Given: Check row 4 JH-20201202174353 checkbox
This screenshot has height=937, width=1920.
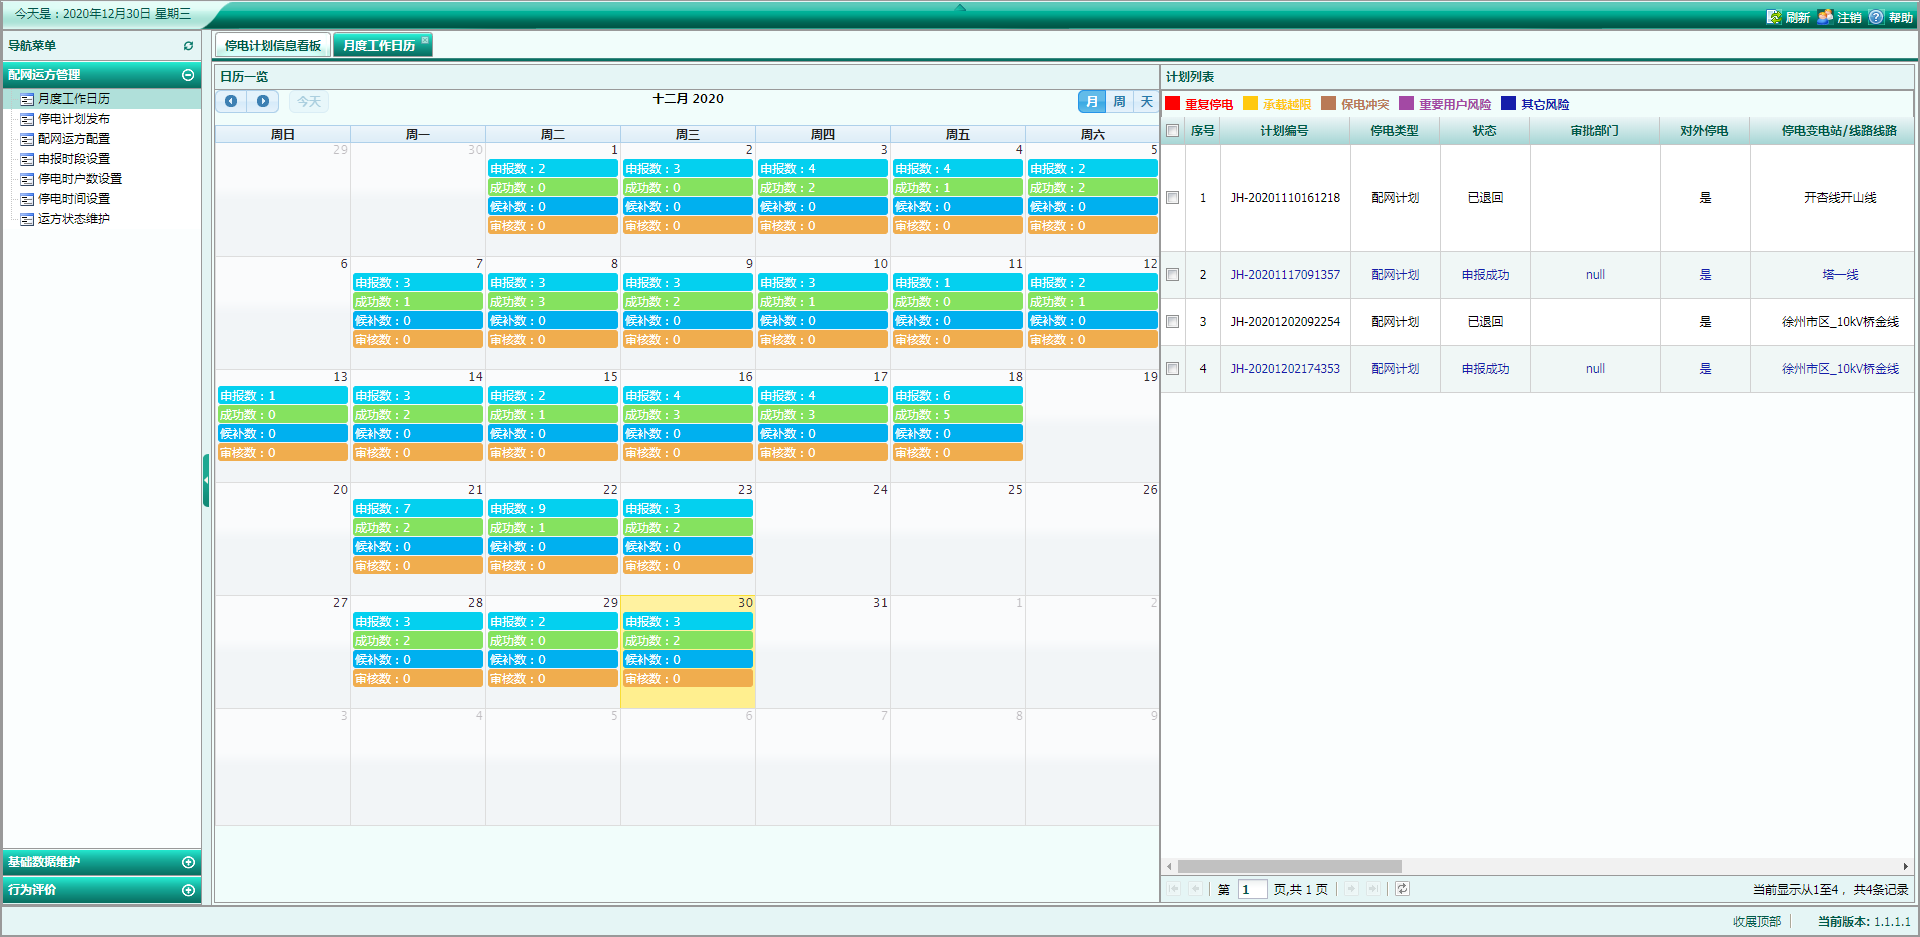Looking at the screenshot, I should 1173,369.
